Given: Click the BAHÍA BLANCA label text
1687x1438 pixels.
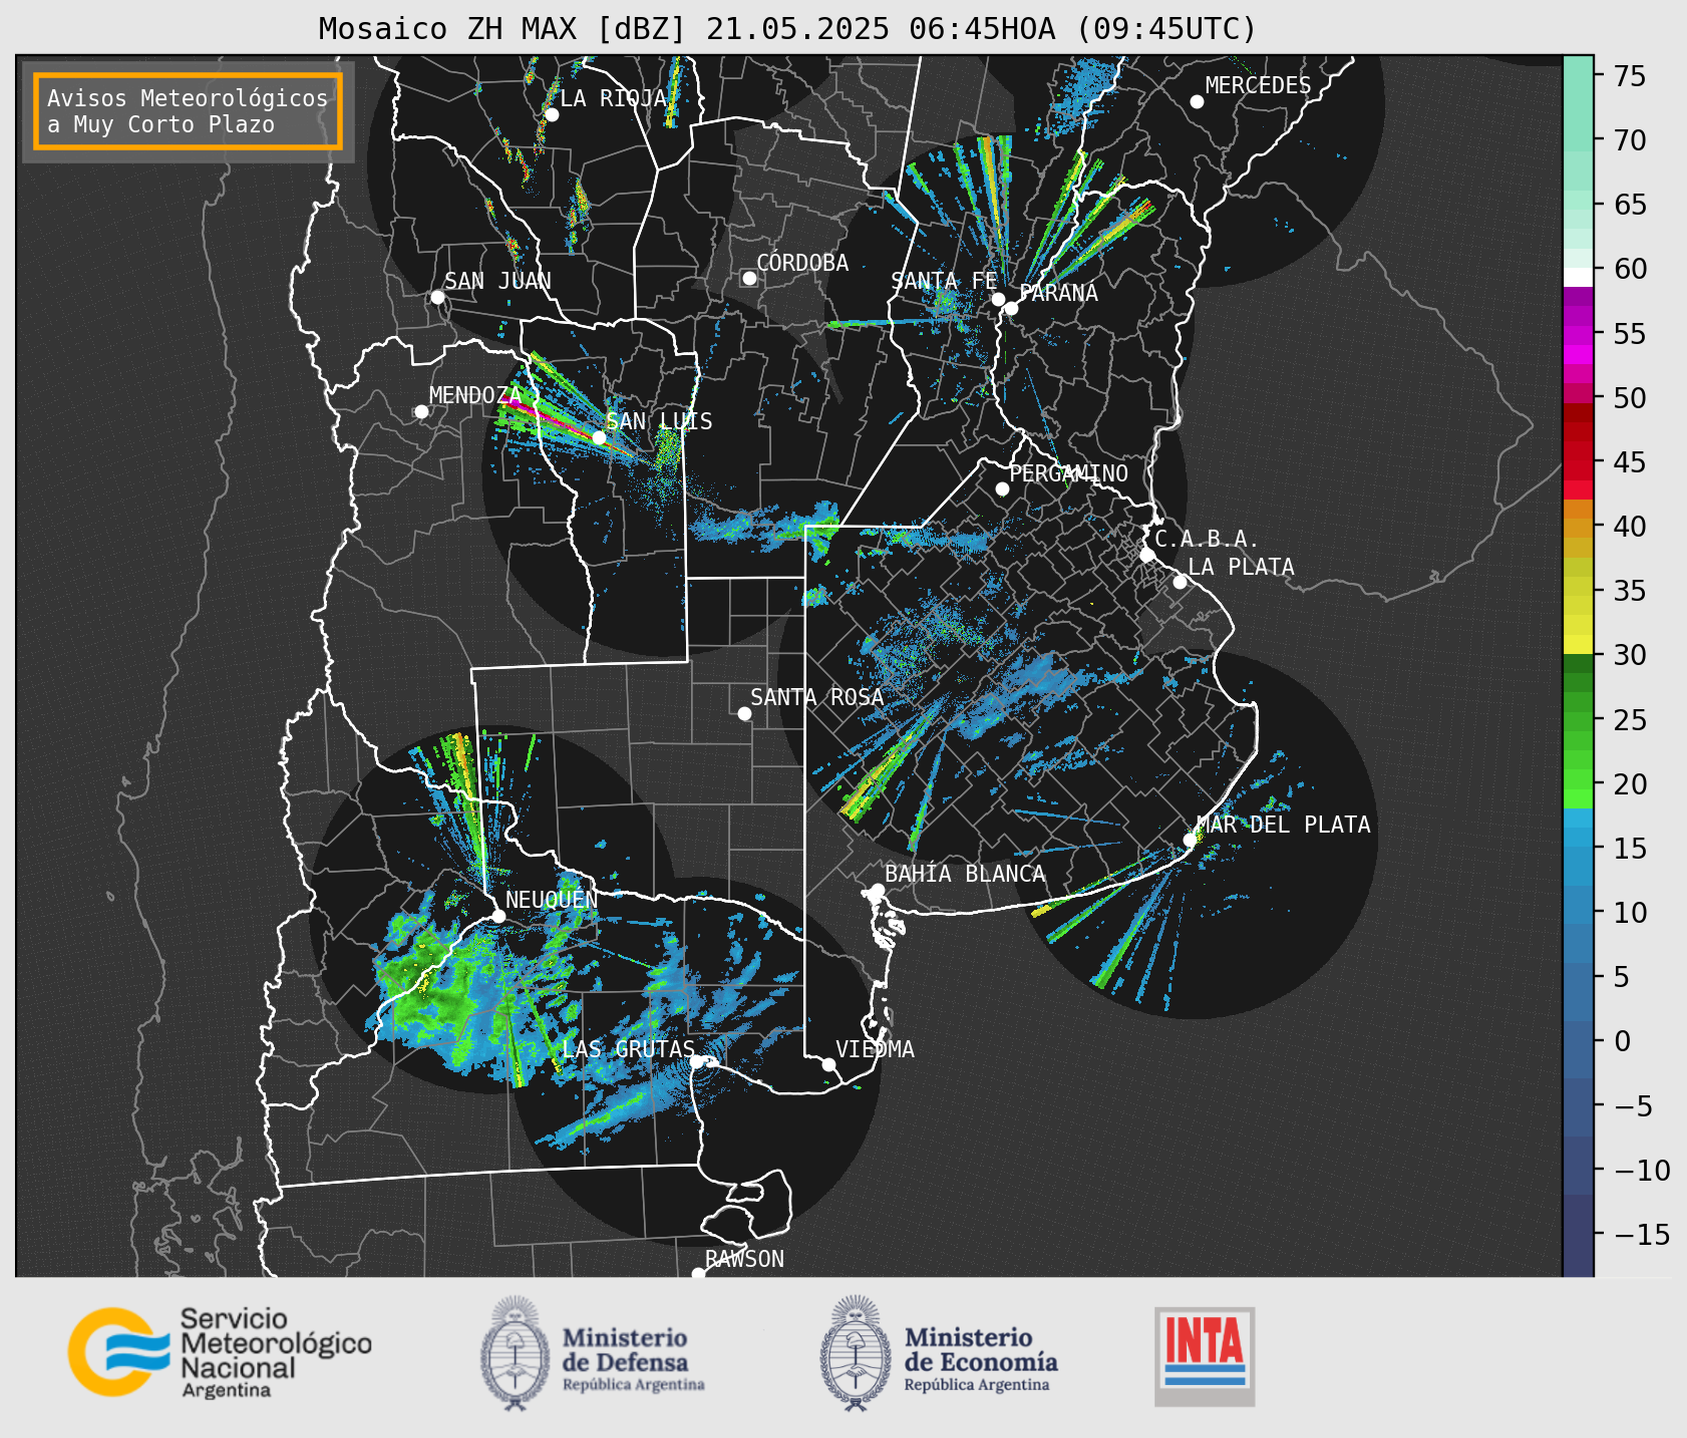Looking at the screenshot, I should pyautogui.click(x=965, y=874).
